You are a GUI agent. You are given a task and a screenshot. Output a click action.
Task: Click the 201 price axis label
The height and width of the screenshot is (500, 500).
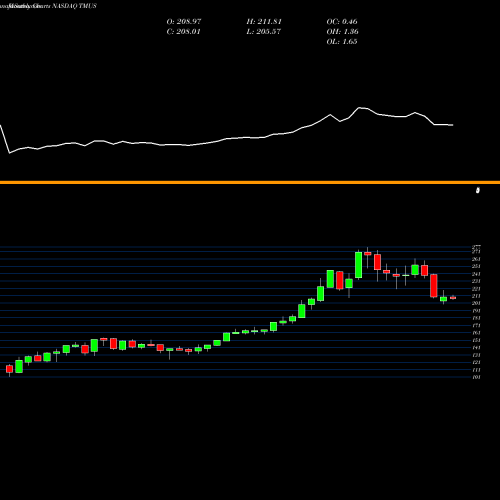(x=476, y=303)
